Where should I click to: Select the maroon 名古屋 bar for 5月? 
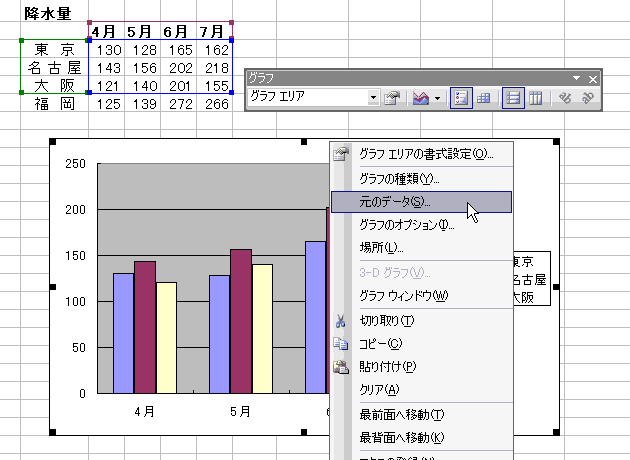coord(241,321)
